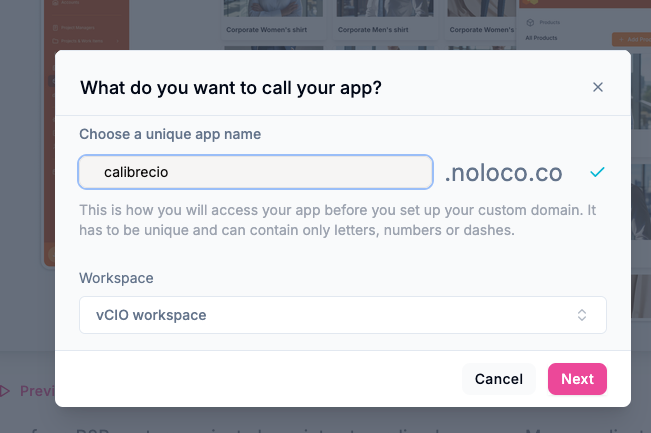Click the dialog title "What do you want to call your app?"
651x433 pixels.
click(x=231, y=87)
